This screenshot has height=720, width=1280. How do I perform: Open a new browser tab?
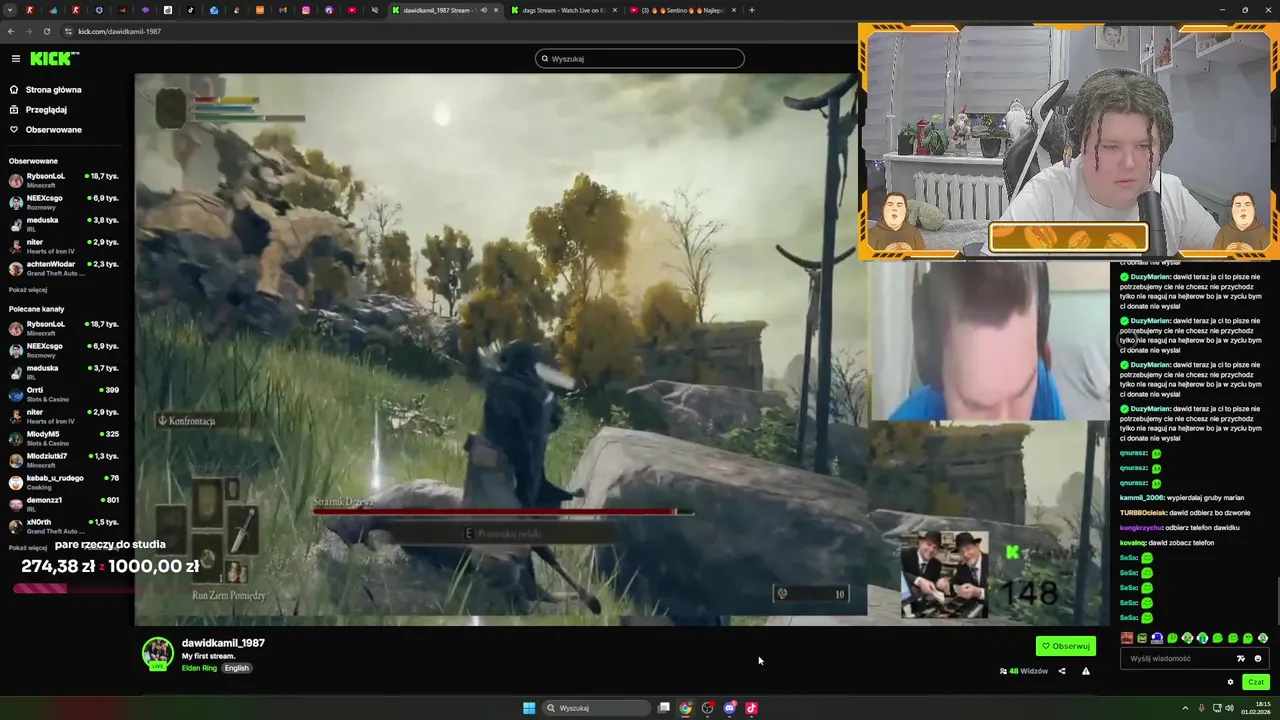[752, 10]
